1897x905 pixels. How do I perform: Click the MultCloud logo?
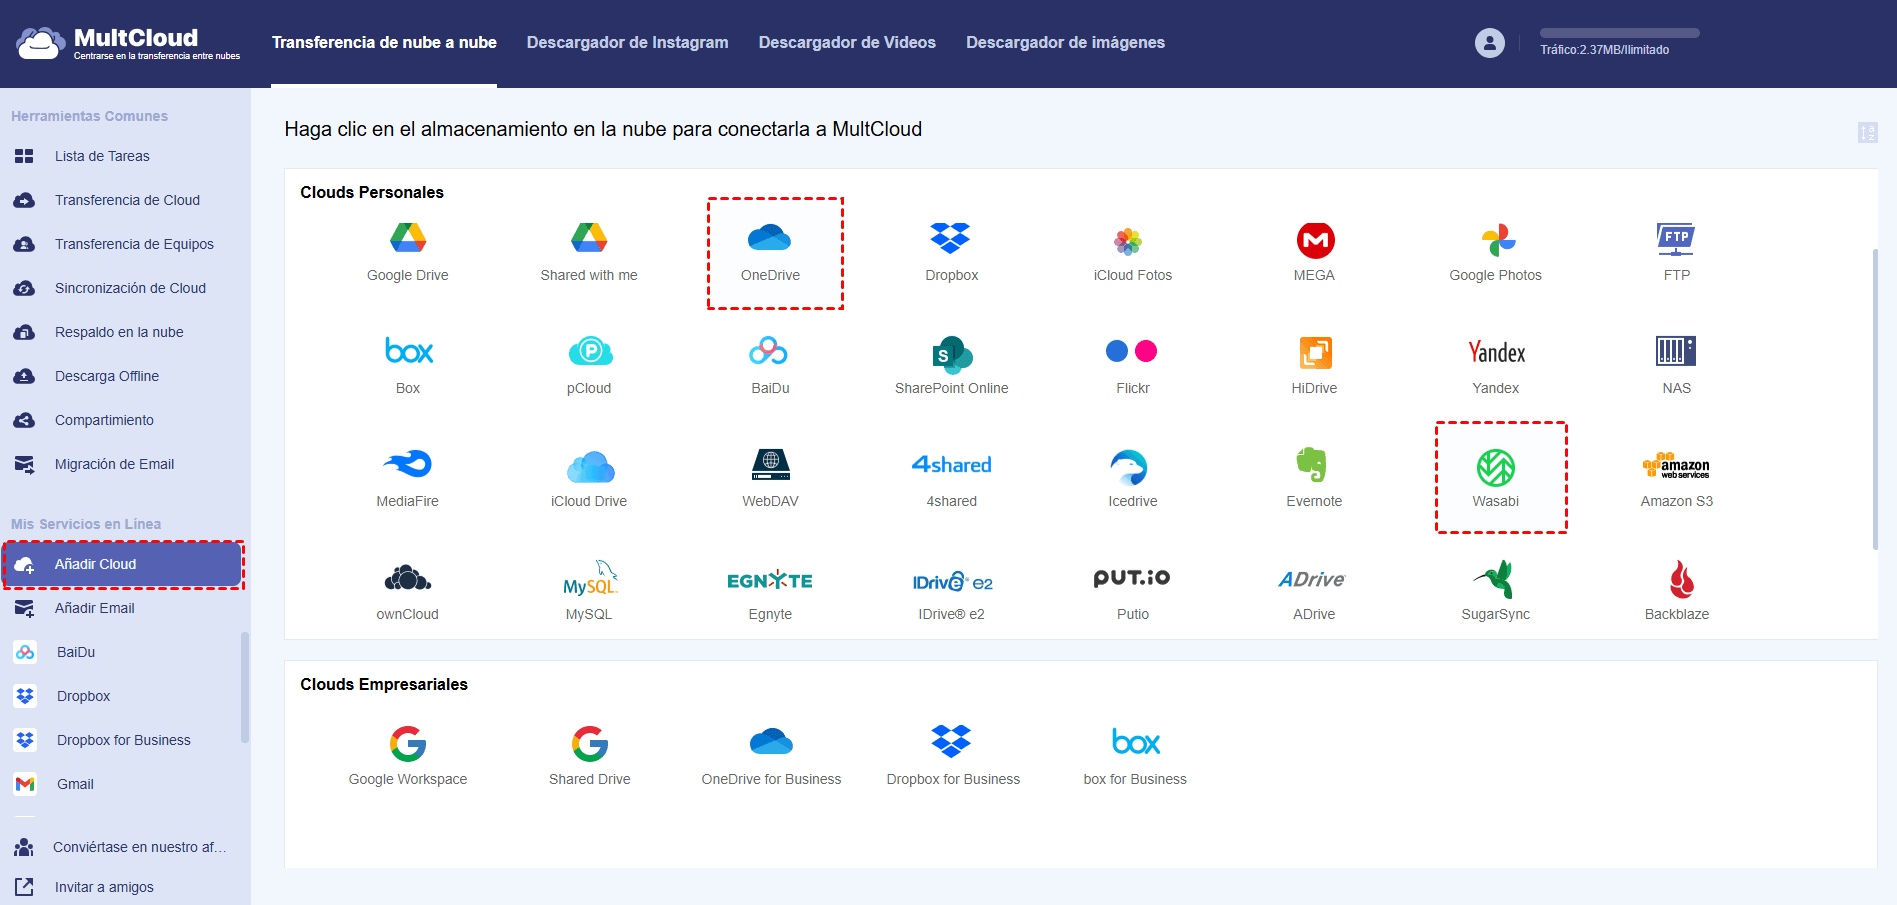[x=128, y=43]
